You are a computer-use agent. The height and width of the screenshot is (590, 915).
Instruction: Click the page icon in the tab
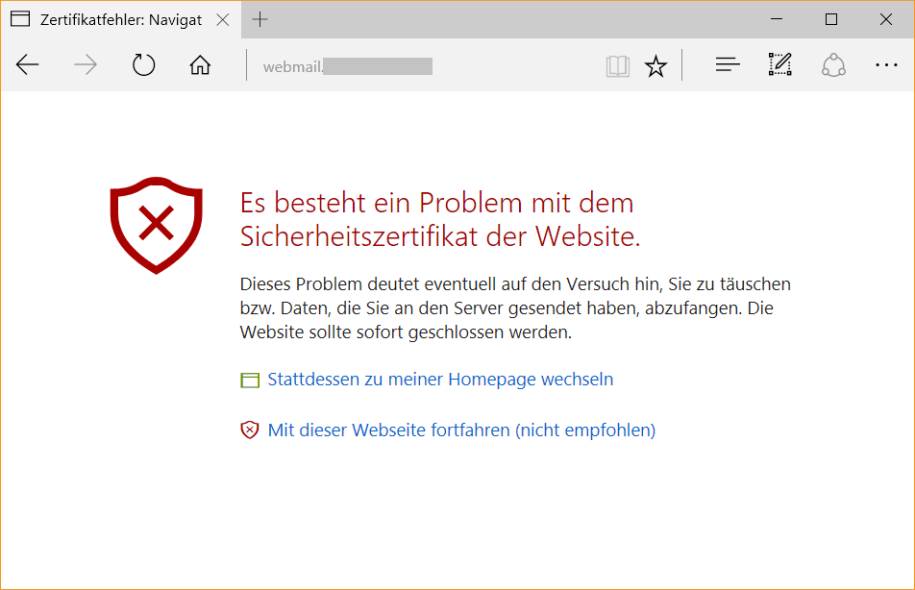click(x=20, y=19)
